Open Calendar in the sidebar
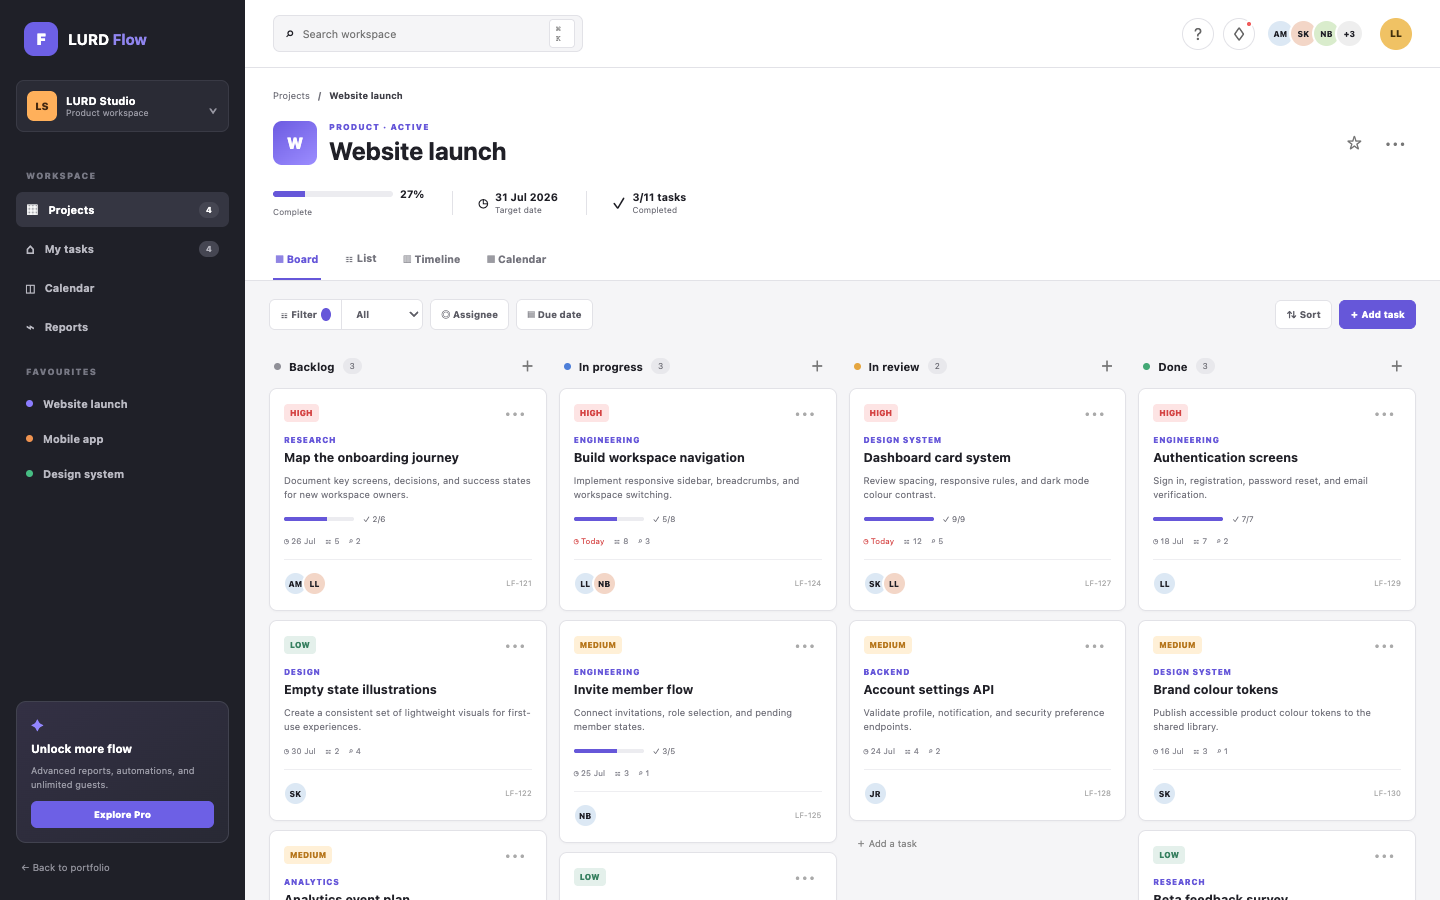This screenshot has width=1440, height=900. (122, 288)
